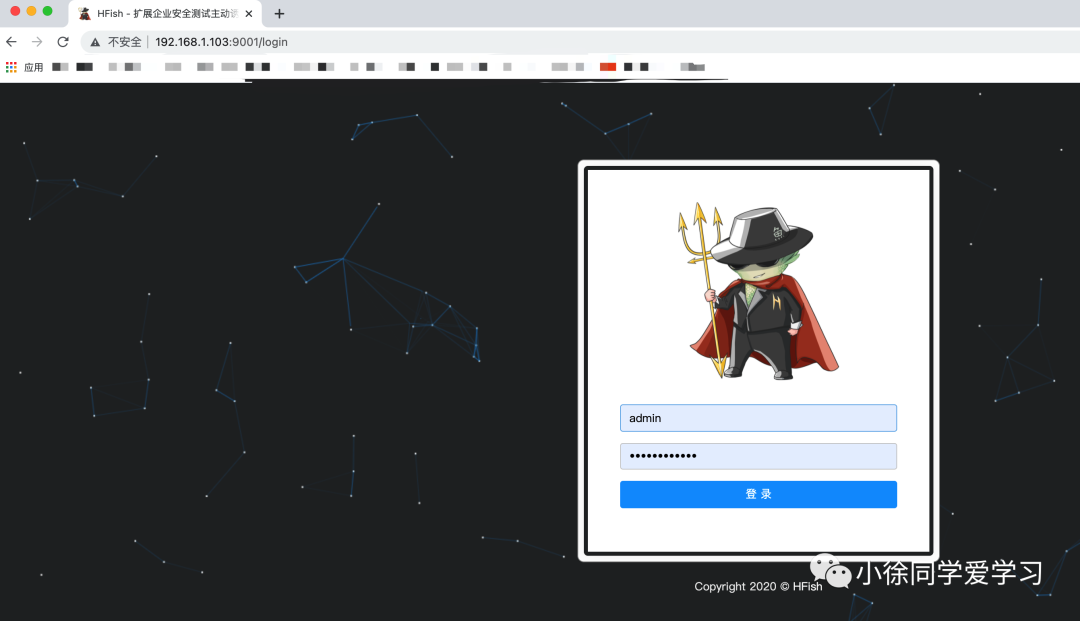Open a new tab with the plus button

point(279,14)
